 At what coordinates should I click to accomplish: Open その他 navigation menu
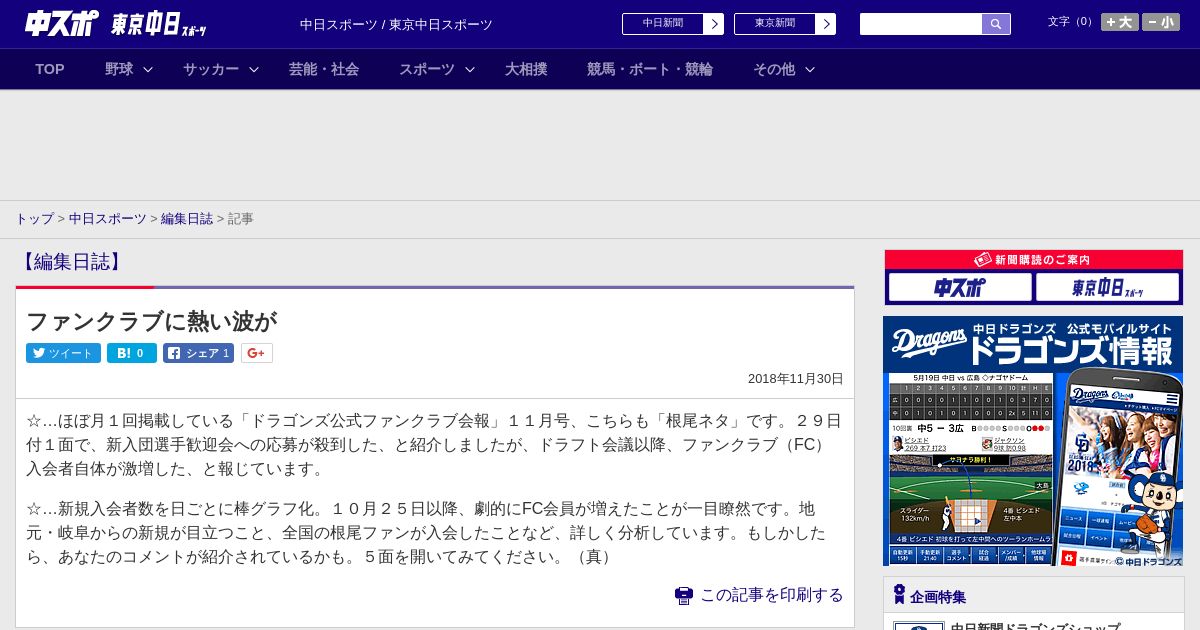[x=774, y=69]
